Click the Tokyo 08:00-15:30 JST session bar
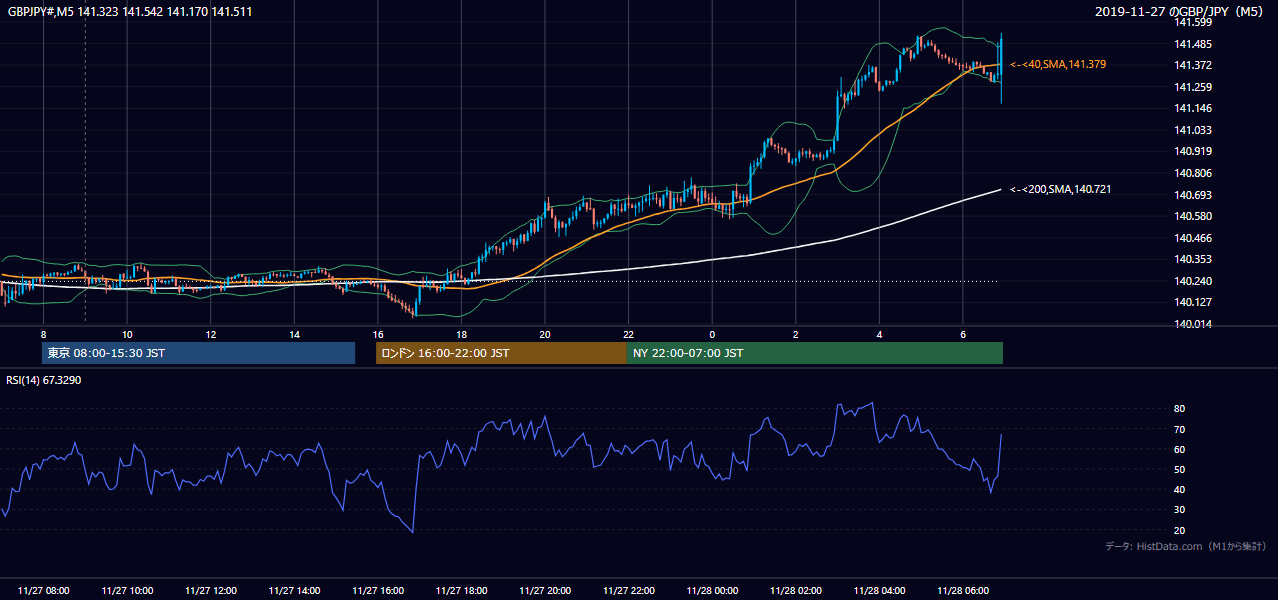 pos(198,353)
